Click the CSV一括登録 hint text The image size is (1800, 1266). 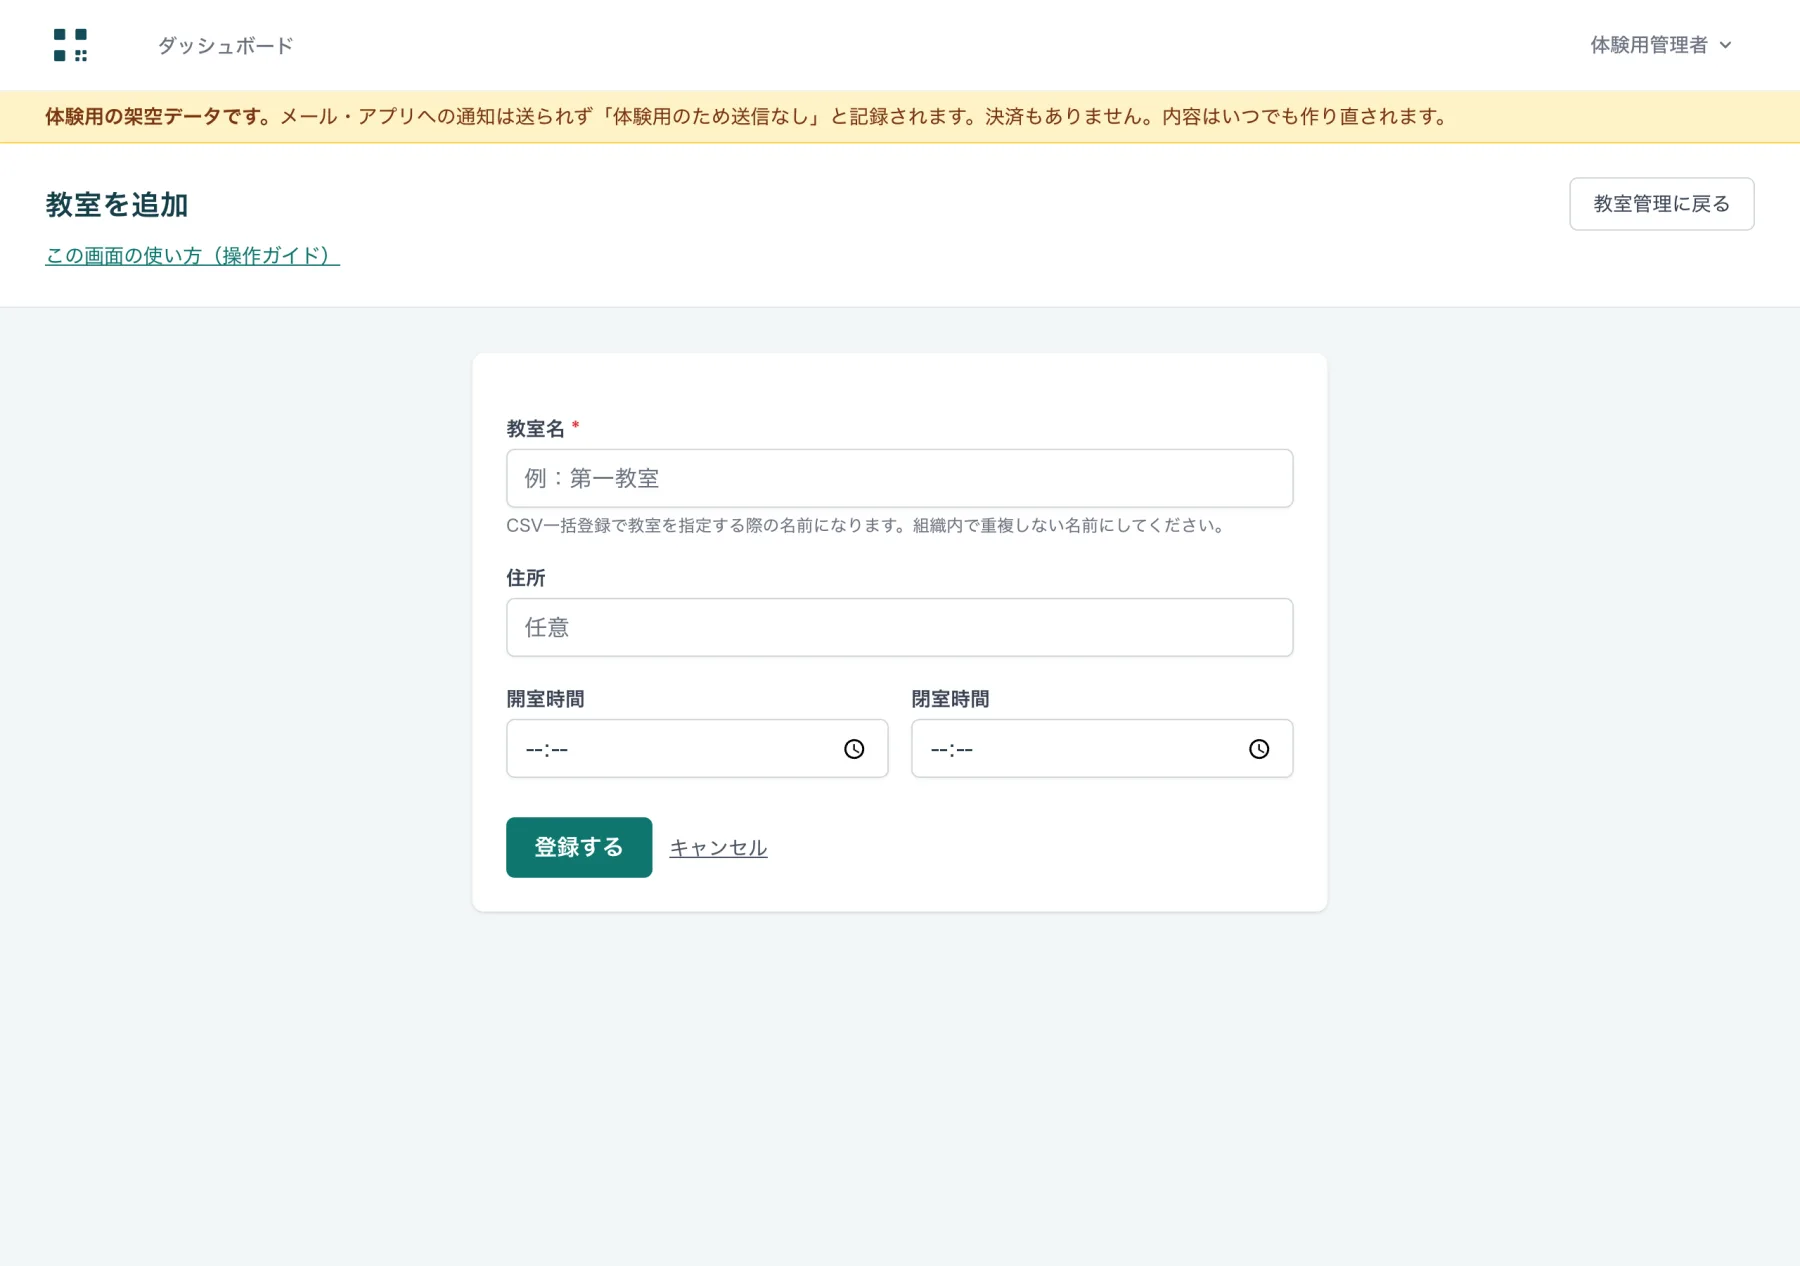point(868,525)
